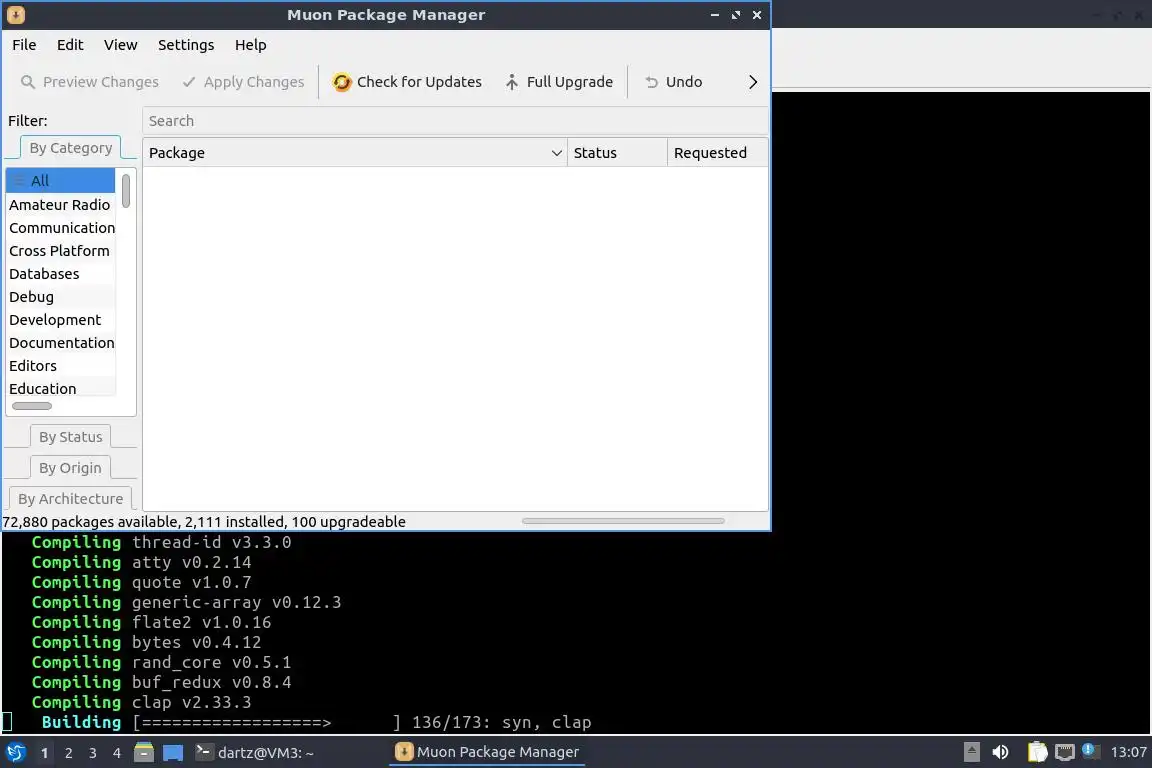
Task: Click the package Search field
Action: (x=455, y=121)
